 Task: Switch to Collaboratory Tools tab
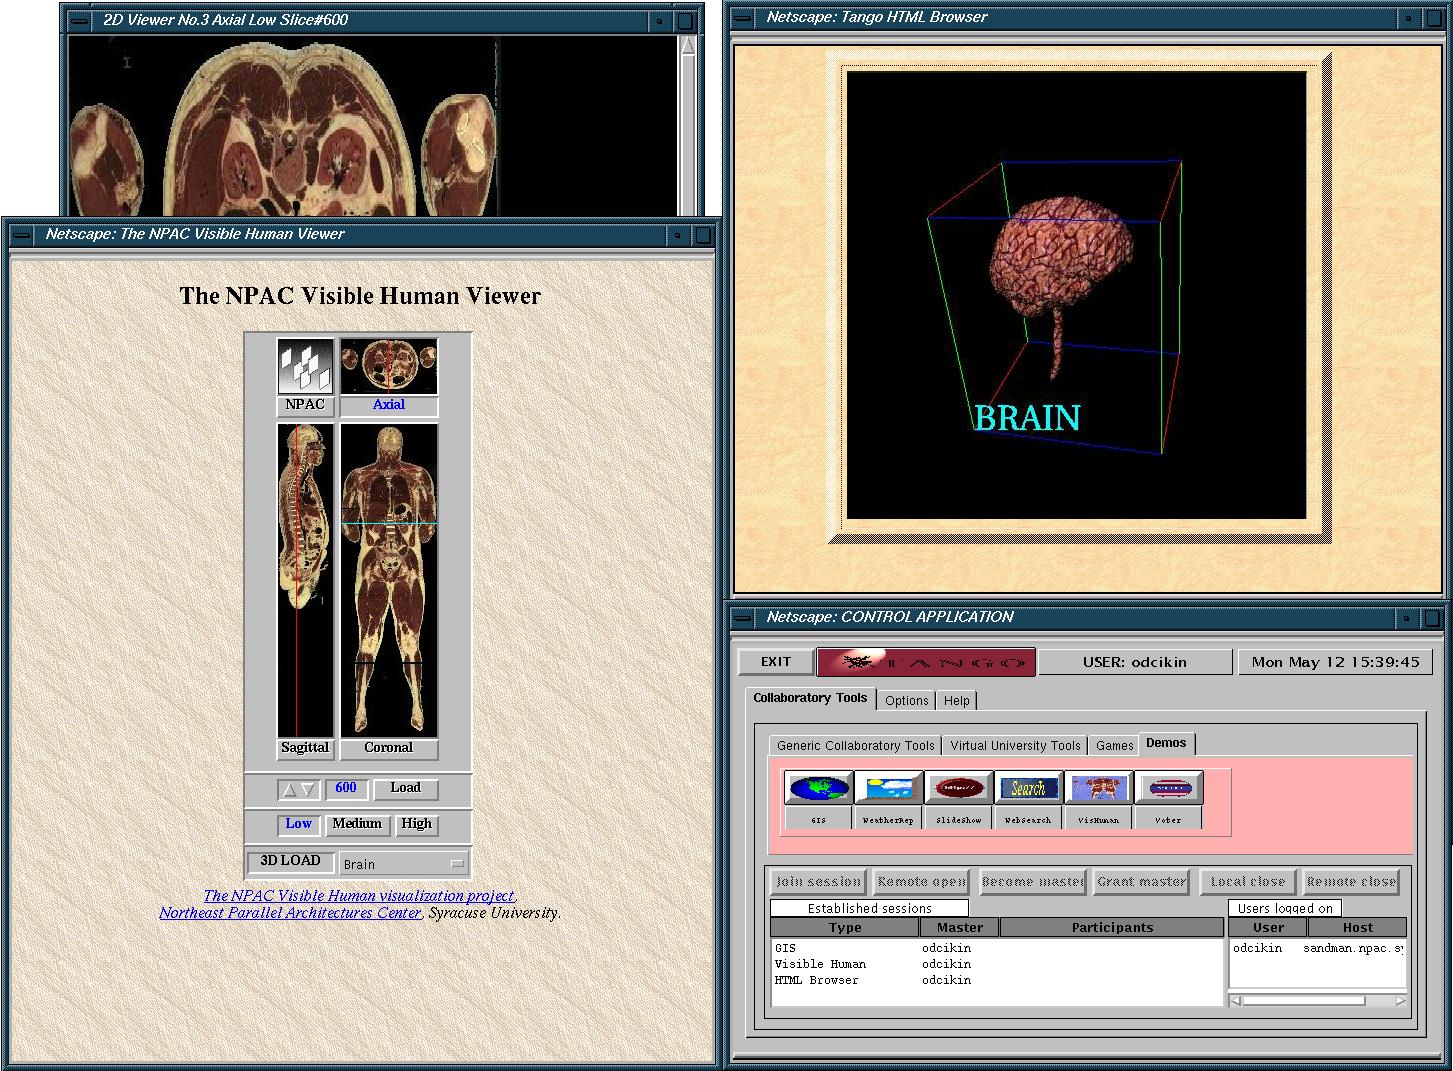(810, 699)
